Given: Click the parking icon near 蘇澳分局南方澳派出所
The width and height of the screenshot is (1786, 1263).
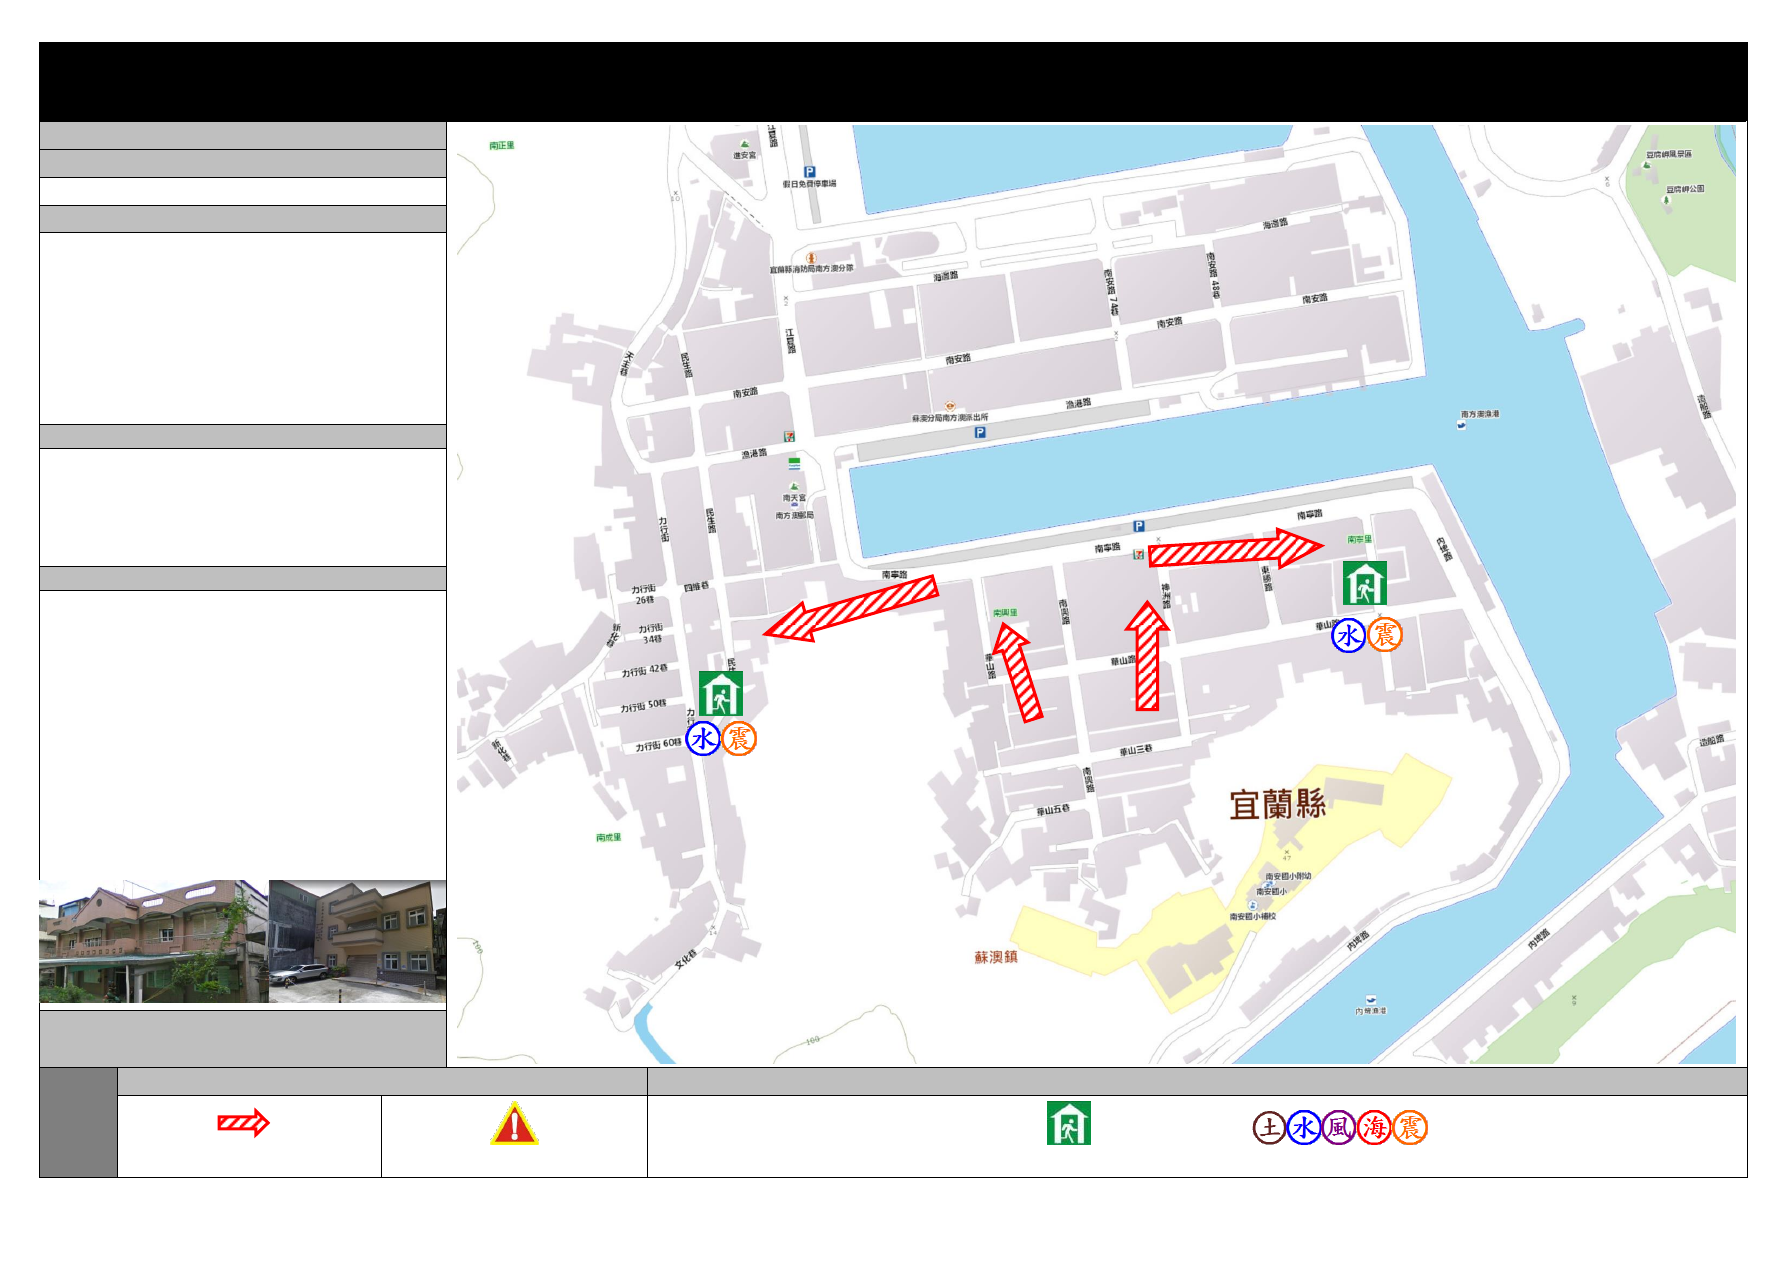Looking at the screenshot, I should pos(980,433).
